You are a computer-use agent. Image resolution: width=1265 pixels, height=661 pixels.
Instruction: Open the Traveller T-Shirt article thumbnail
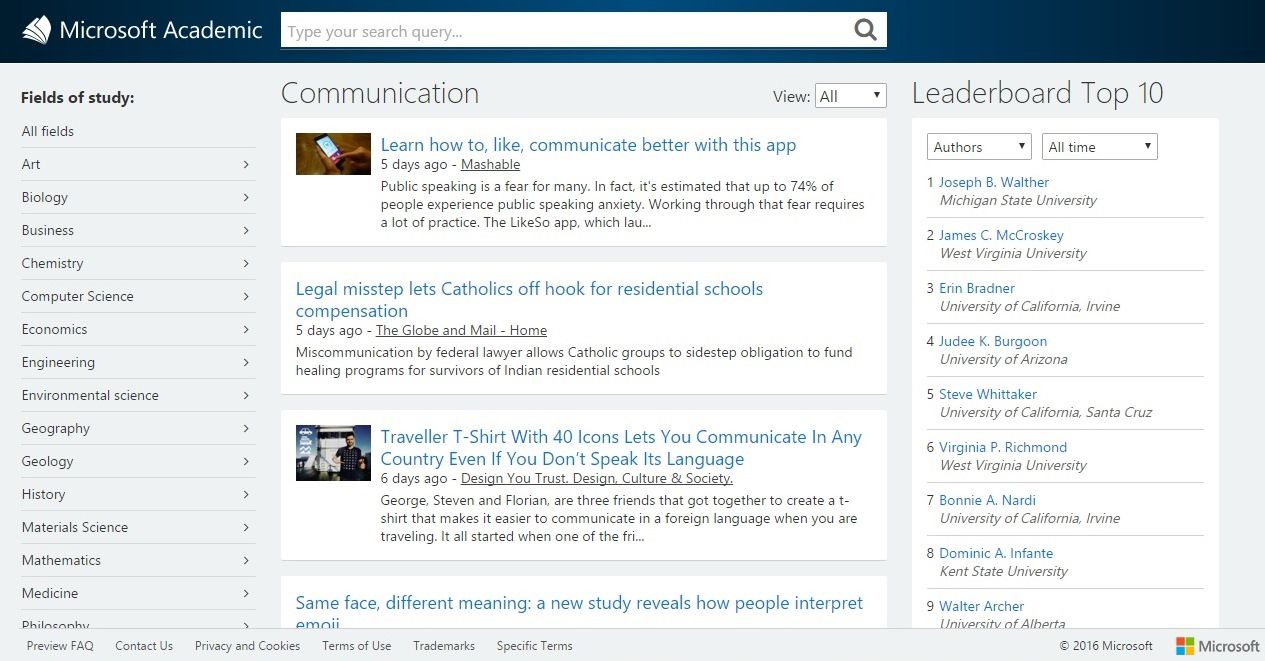click(333, 453)
